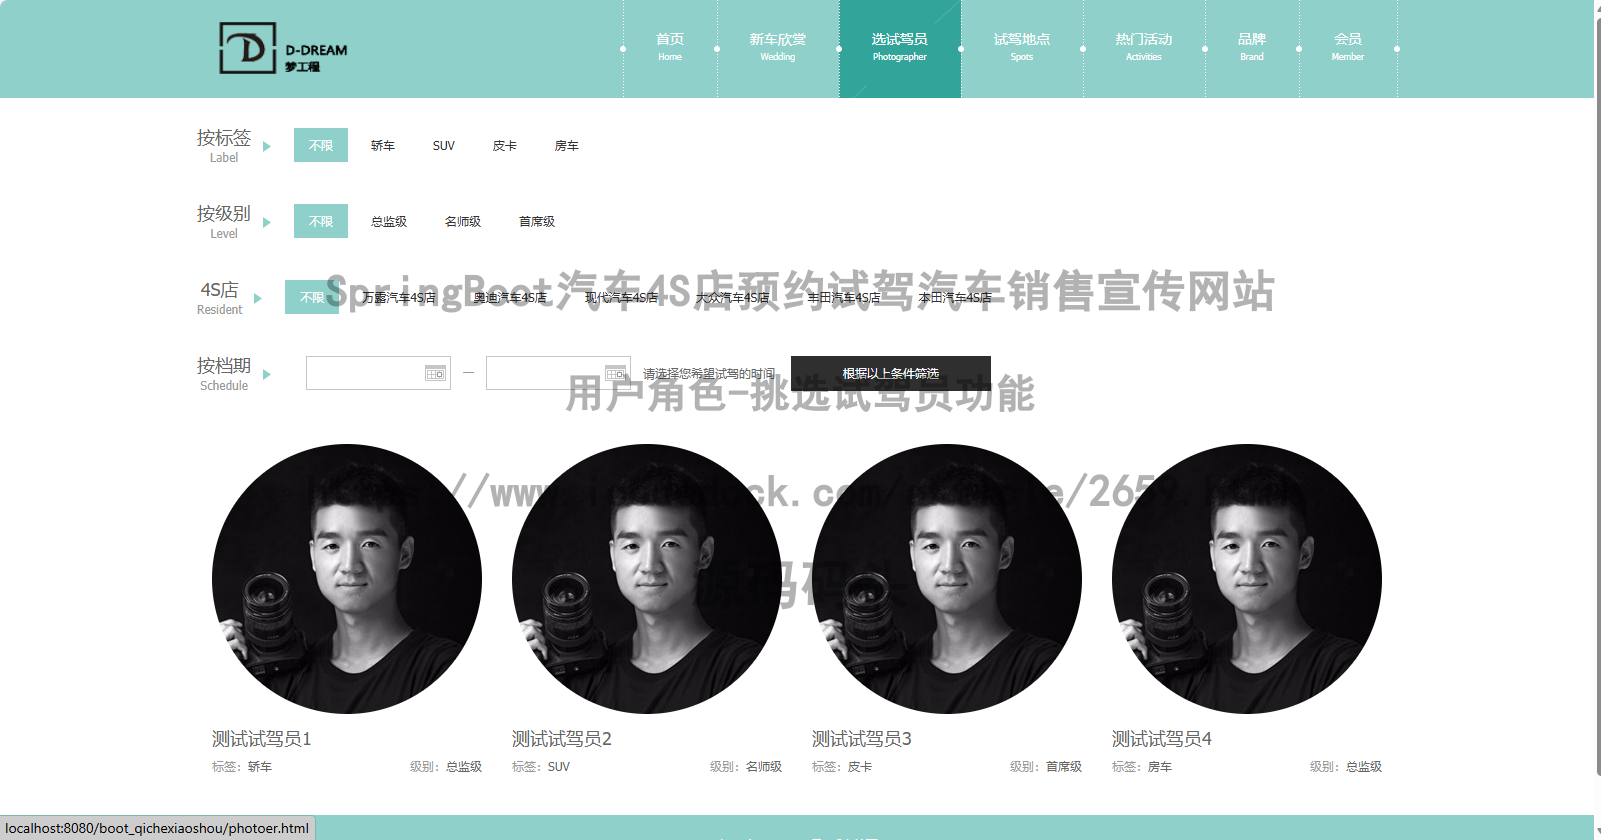The height and width of the screenshot is (840, 1601).
Task: Click the end date input field
Action: (558, 373)
